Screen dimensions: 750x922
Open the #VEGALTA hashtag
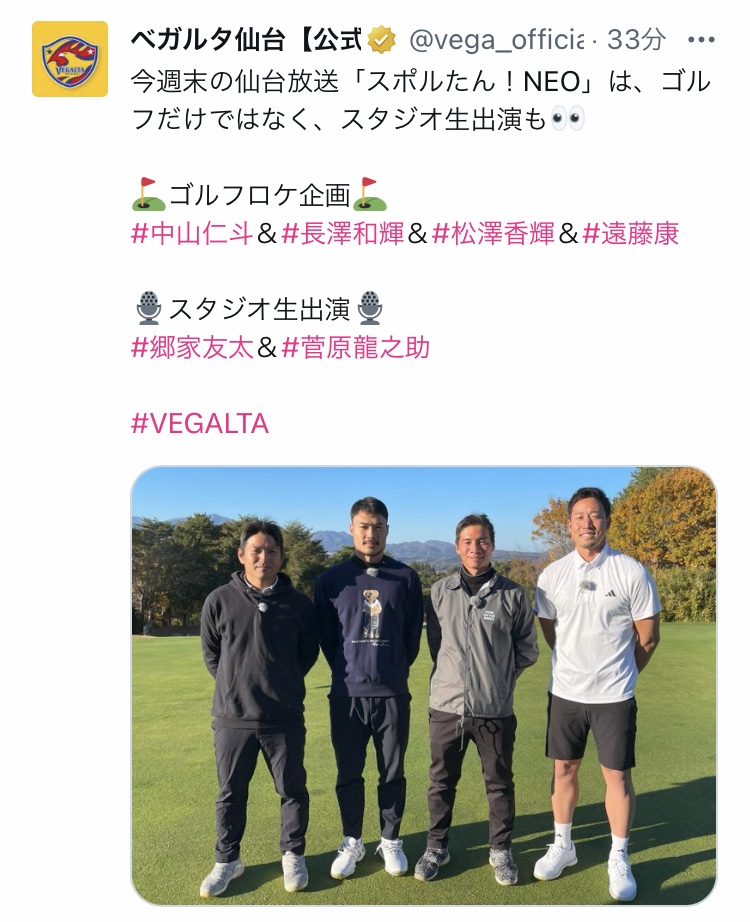point(199,423)
